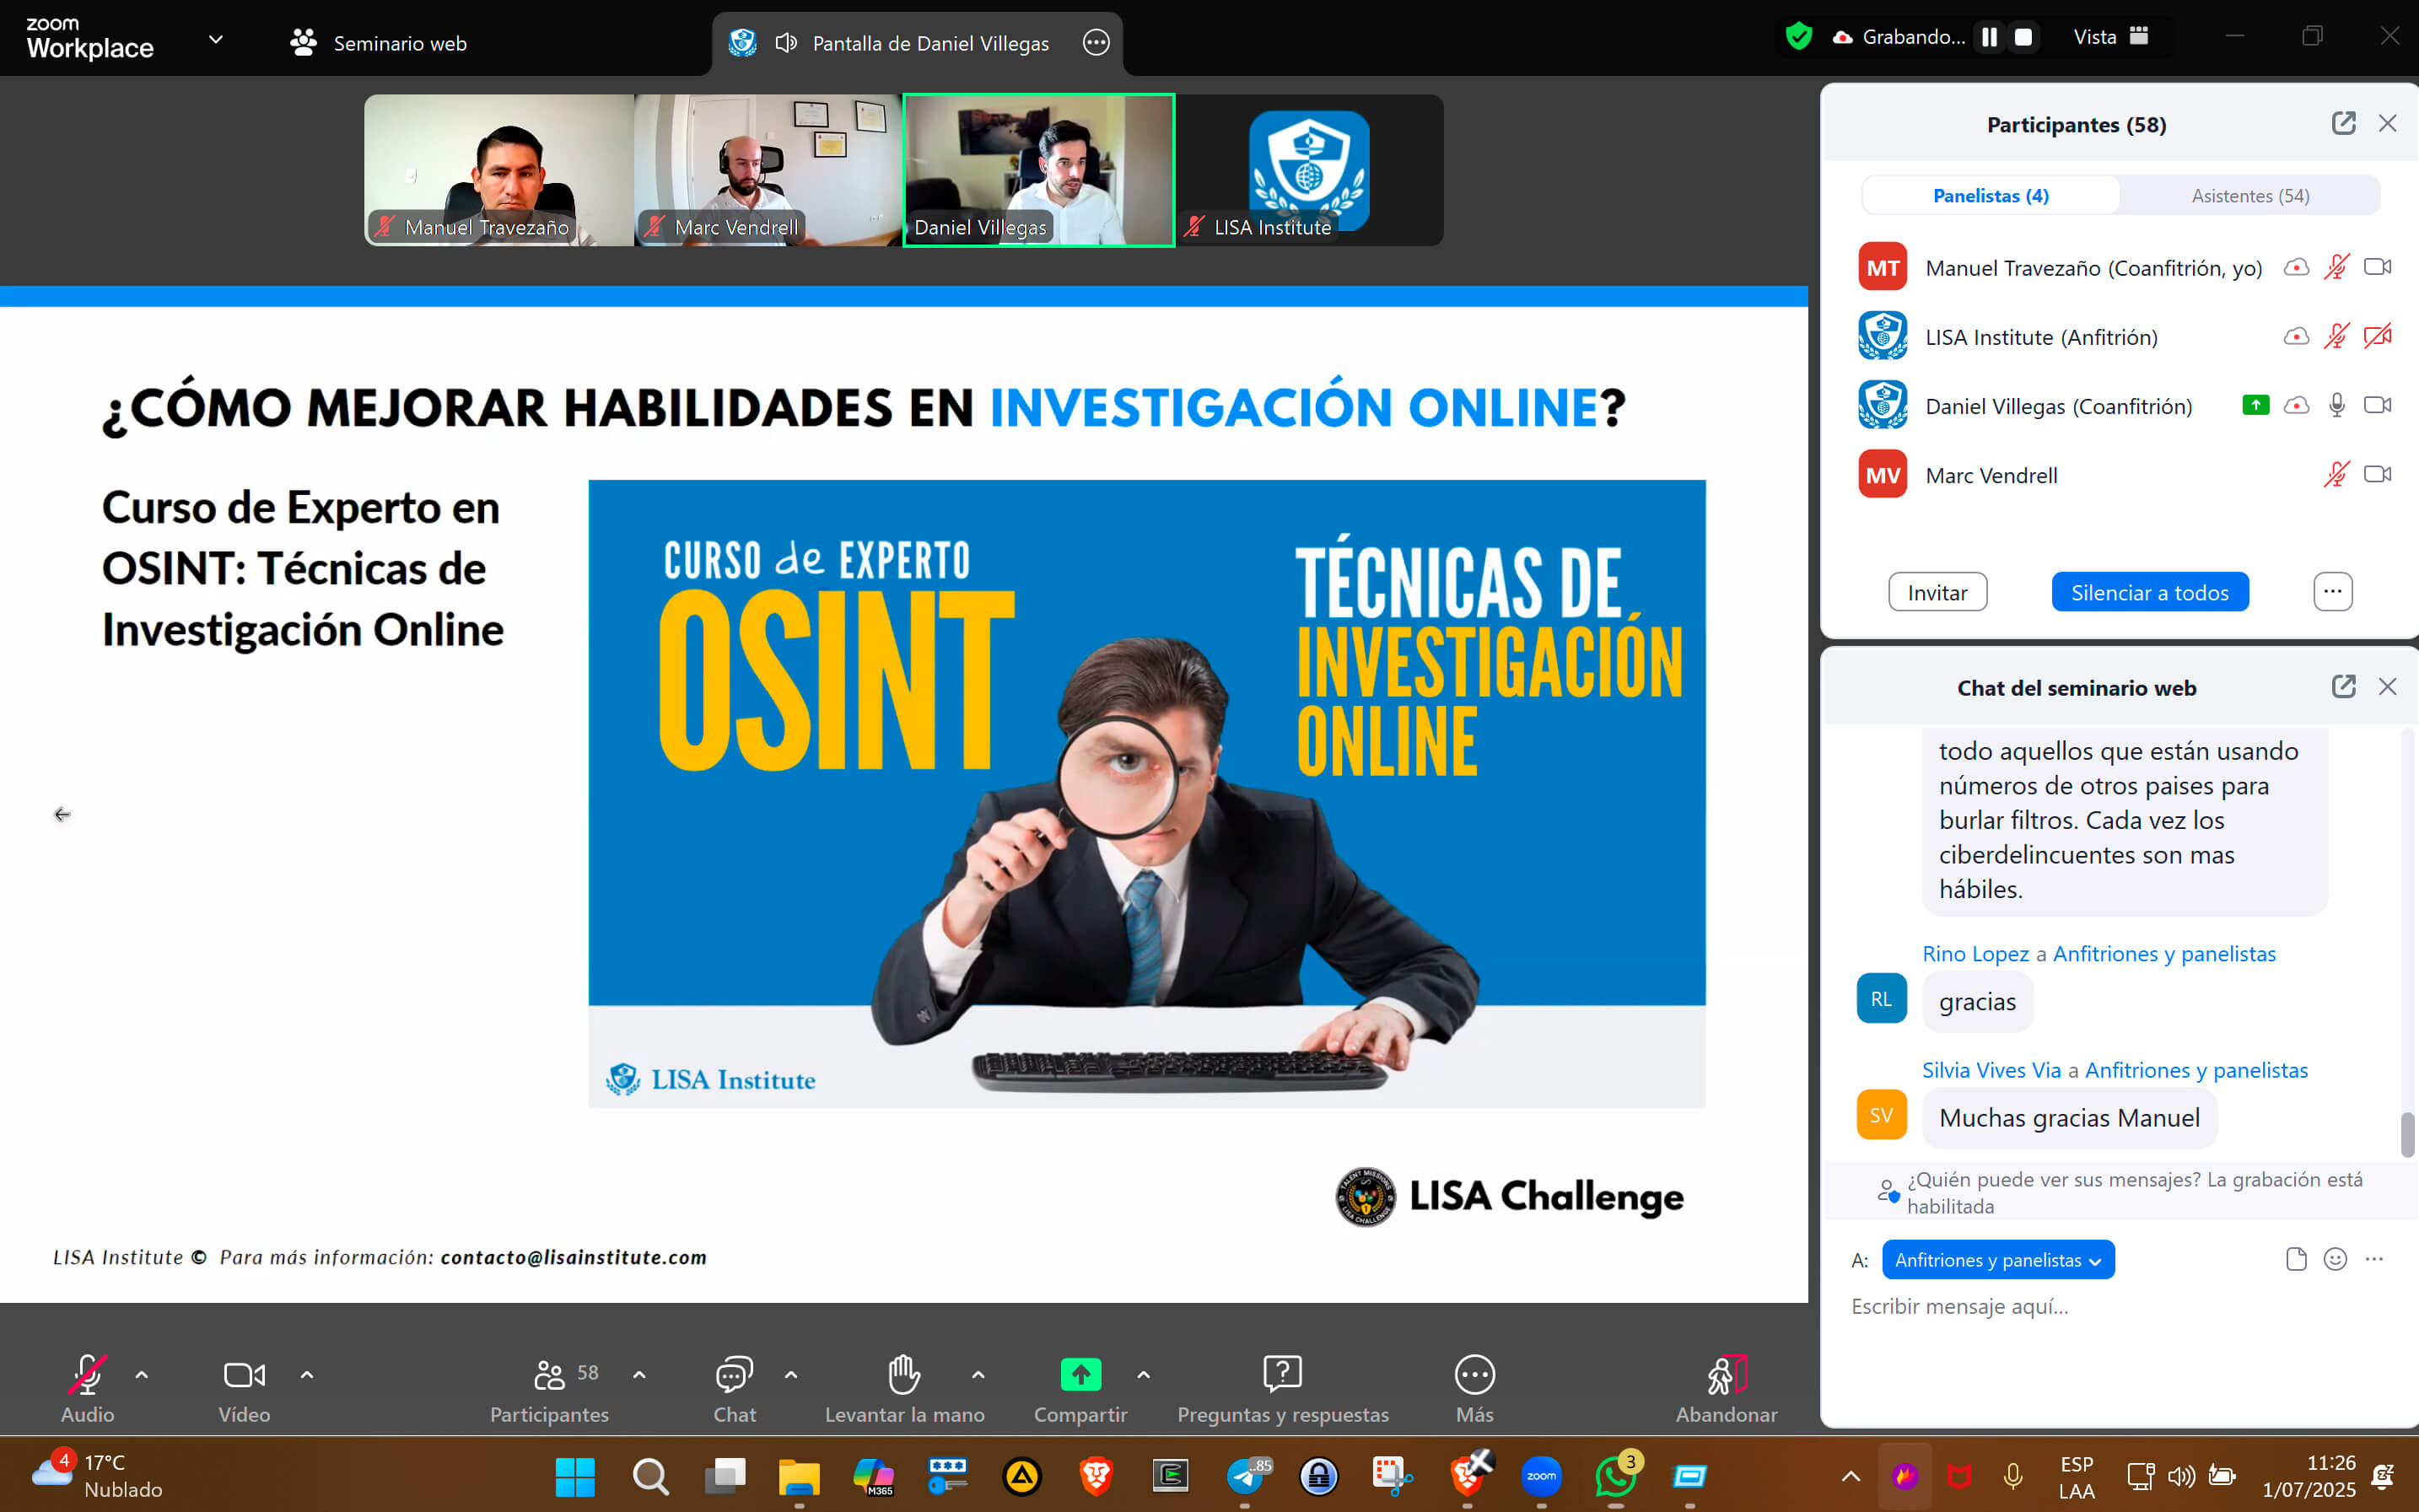This screenshot has height=1512, width=2419.
Task: Expand video options caret next to Vídeo
Action: coord(307,1375)
